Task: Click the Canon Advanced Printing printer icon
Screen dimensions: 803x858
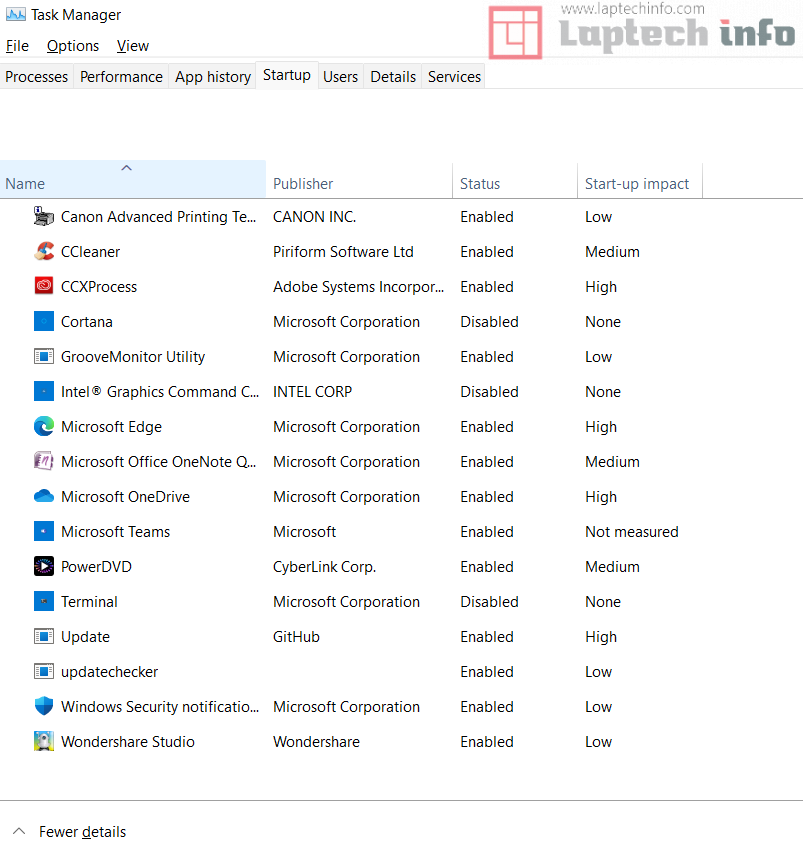Action: pos(44,217)
